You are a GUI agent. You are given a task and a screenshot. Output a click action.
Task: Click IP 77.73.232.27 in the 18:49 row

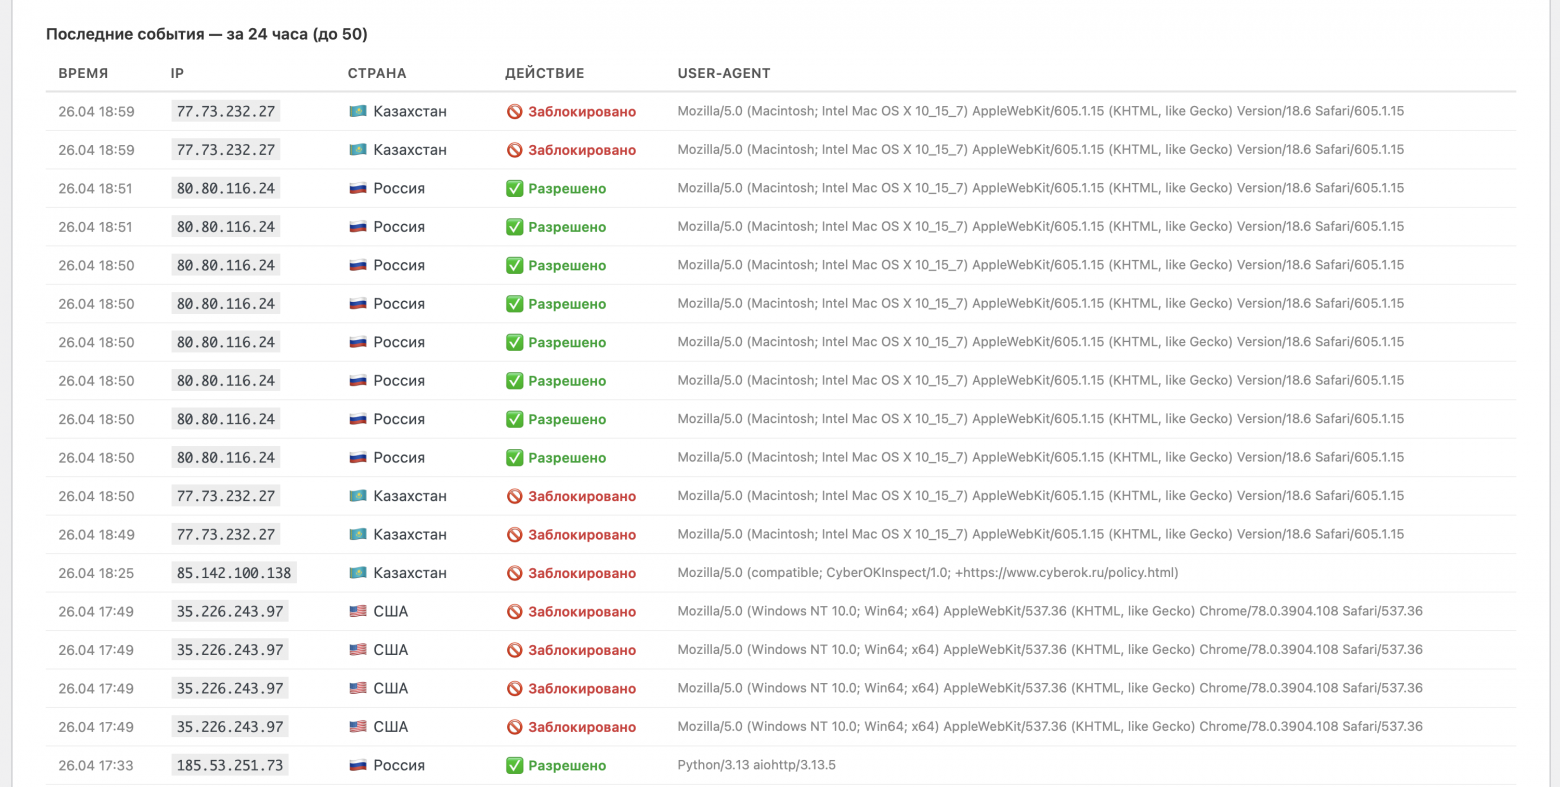click(x=226, y=535)
